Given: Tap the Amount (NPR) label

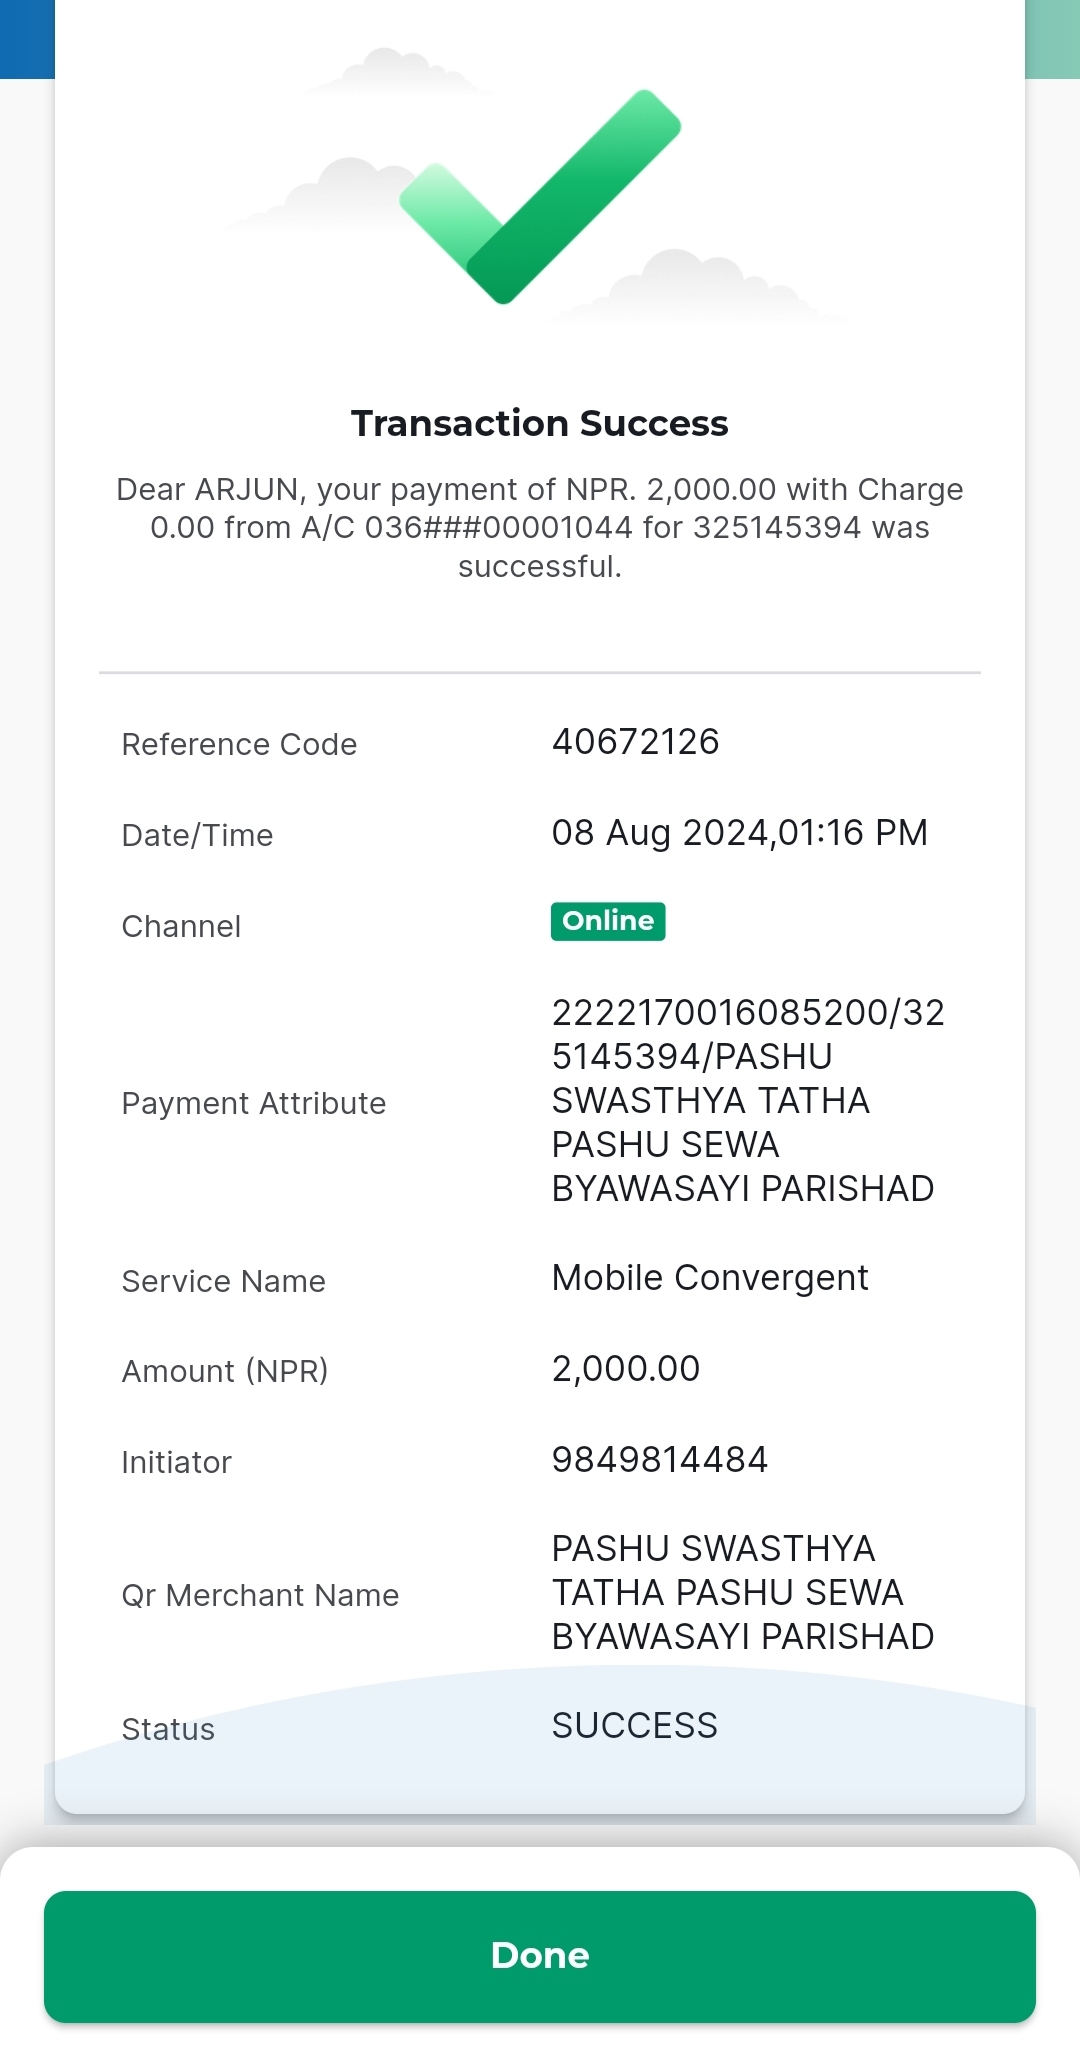Looking at the screenshot, I should tap(225, 1371).
